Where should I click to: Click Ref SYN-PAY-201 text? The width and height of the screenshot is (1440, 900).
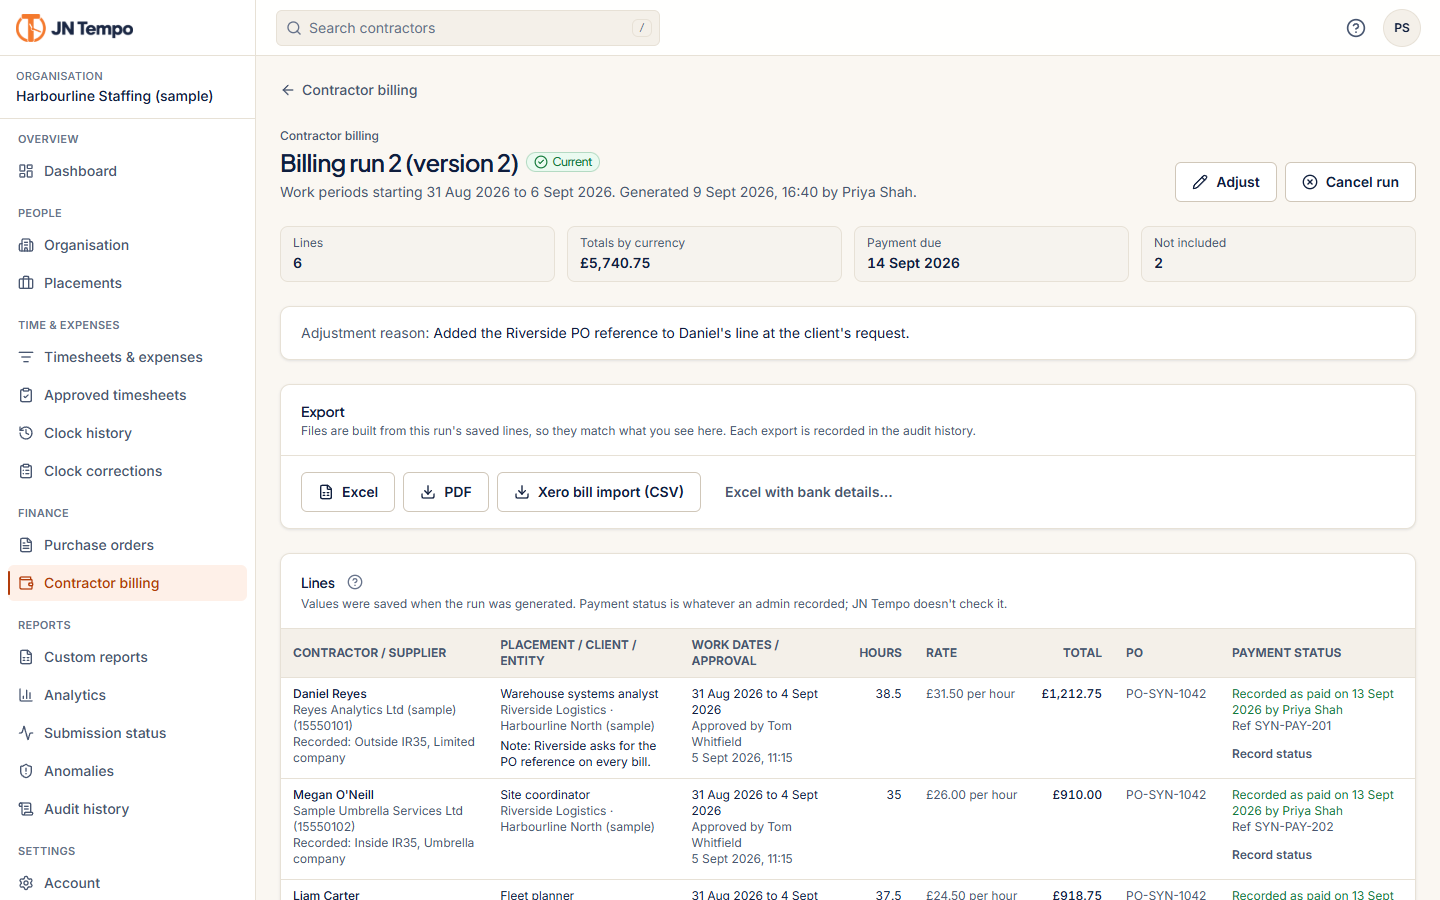1282,726
